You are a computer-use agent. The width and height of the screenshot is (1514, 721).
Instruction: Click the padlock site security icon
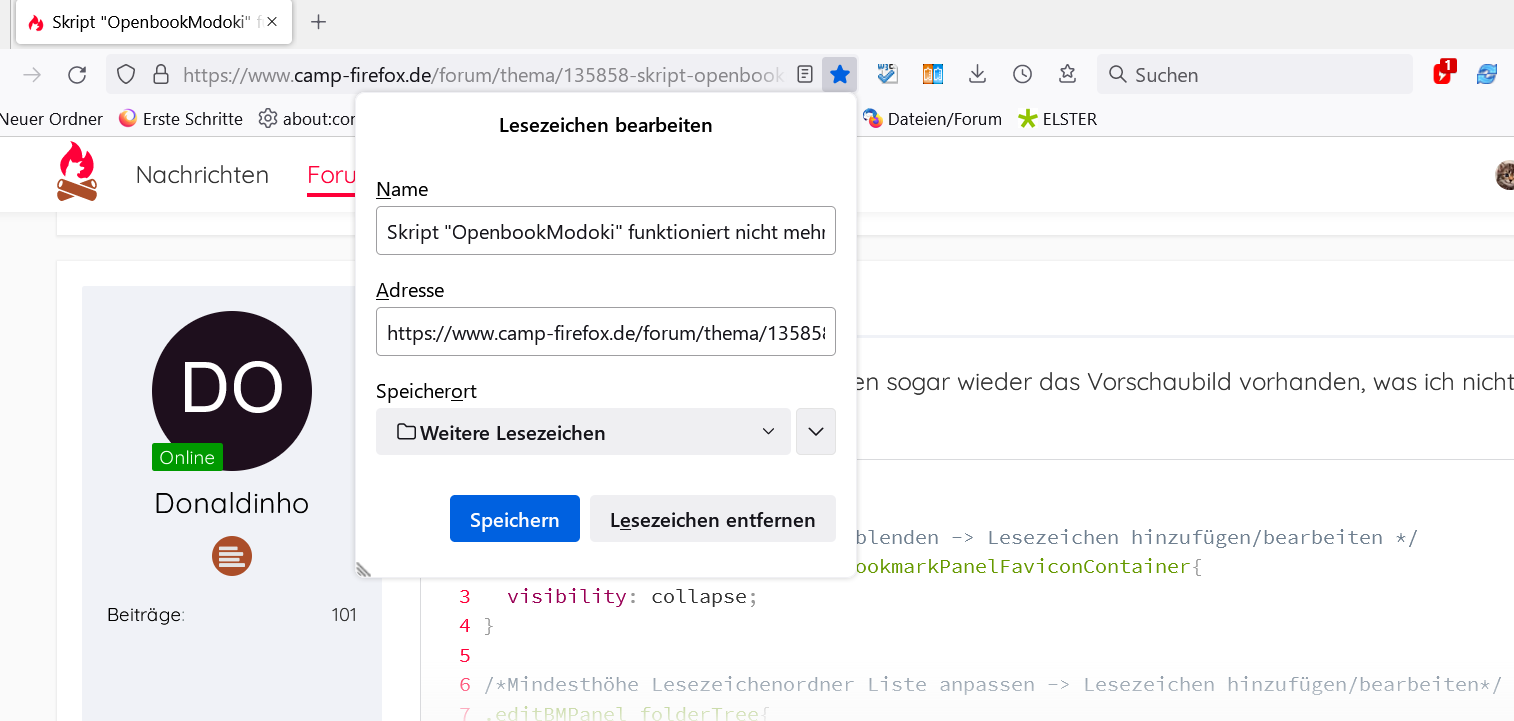click(160, 75)
